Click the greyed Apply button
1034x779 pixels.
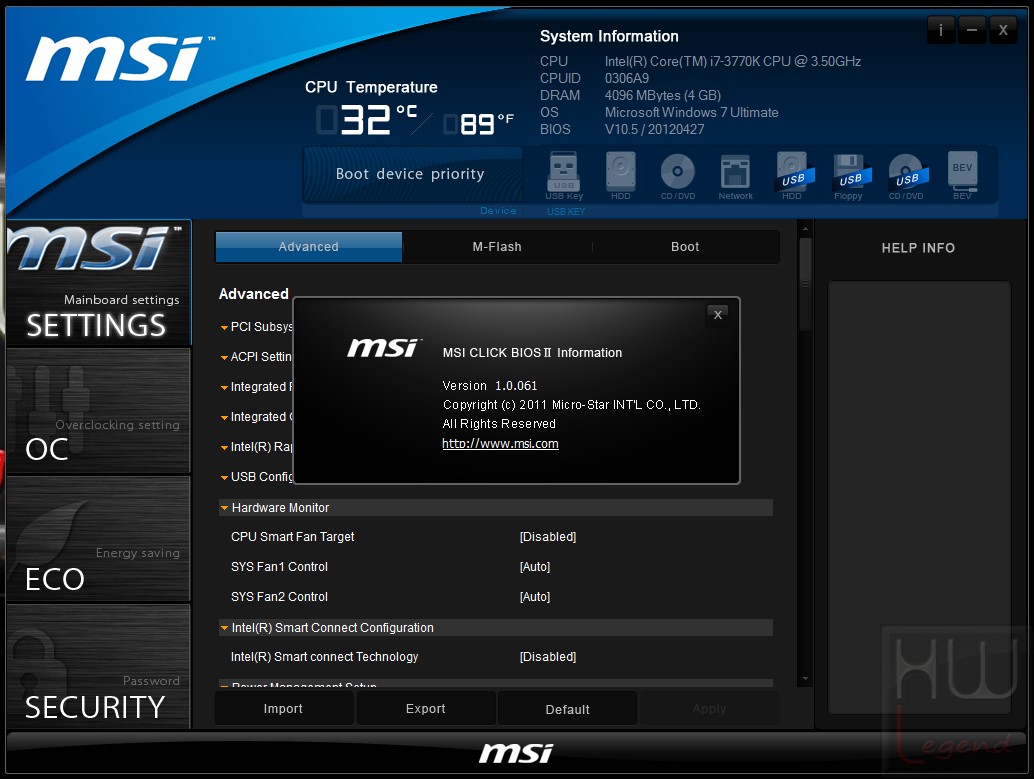coord(710,708)
